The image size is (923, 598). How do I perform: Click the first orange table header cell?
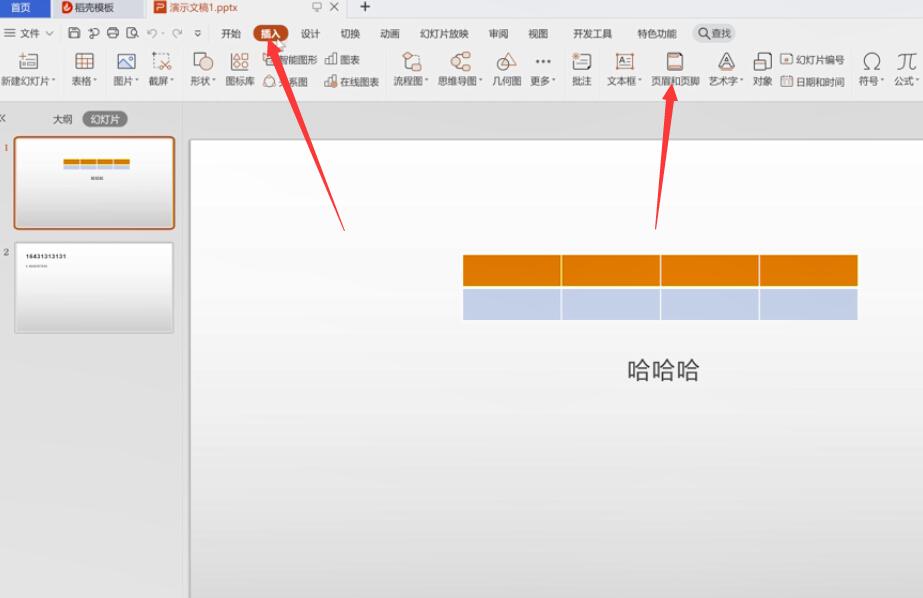coord(512,270)
